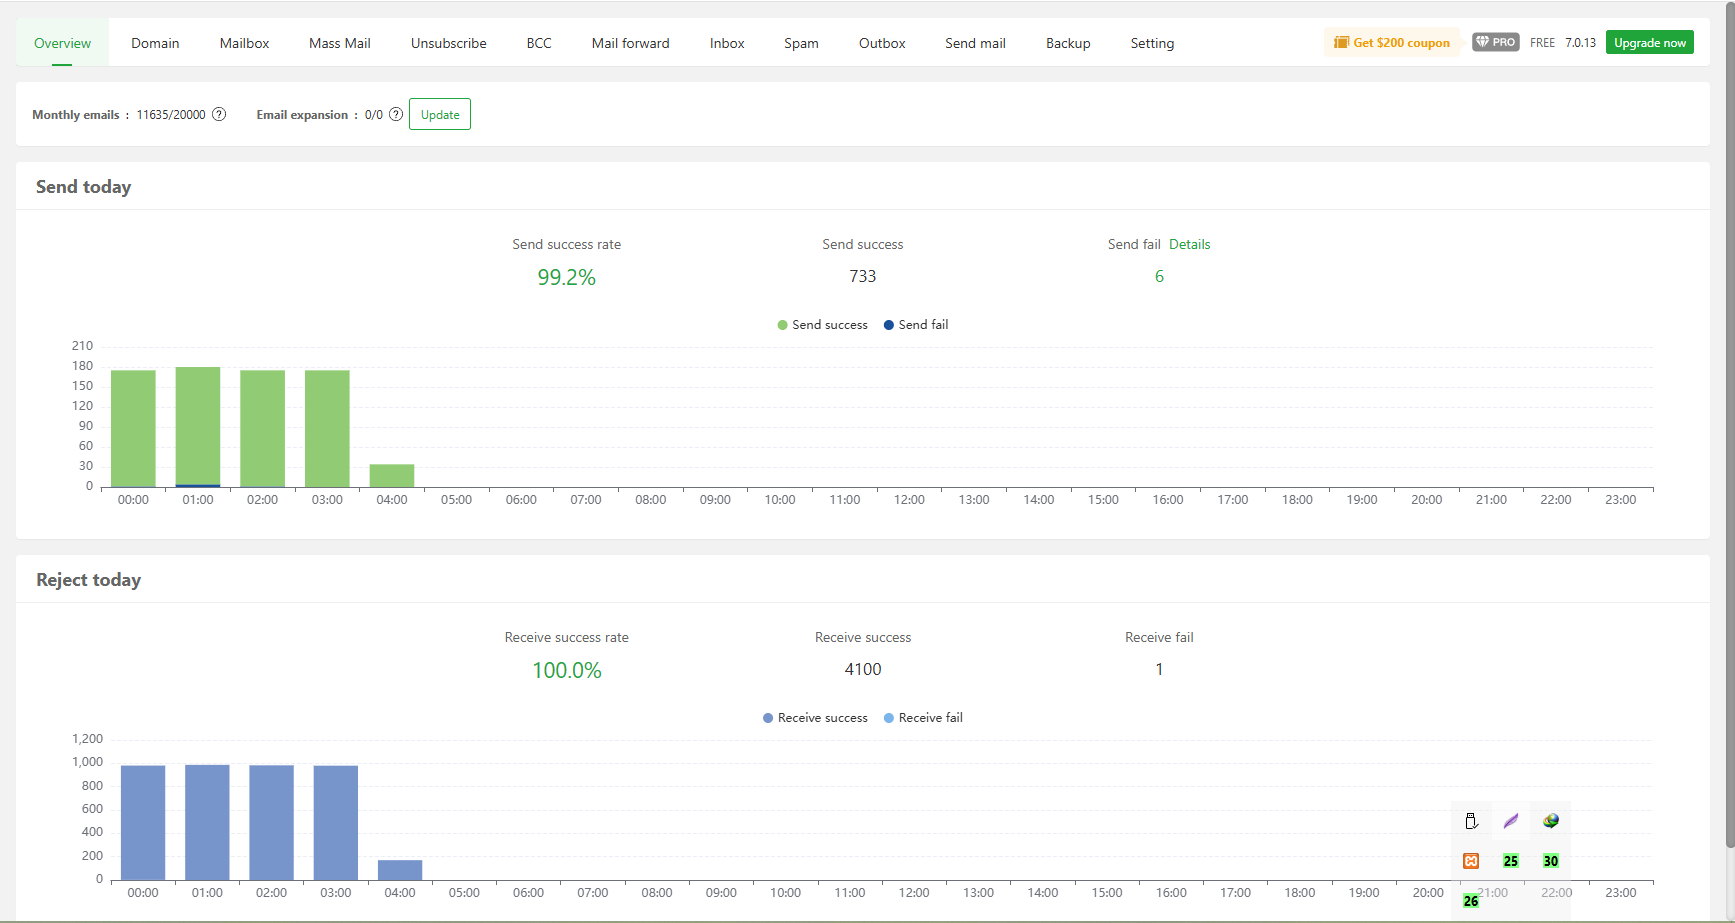This screenshot has height=923, width=1735.
Task: Open the Spam tab
Action: click(x=801, y=43)
